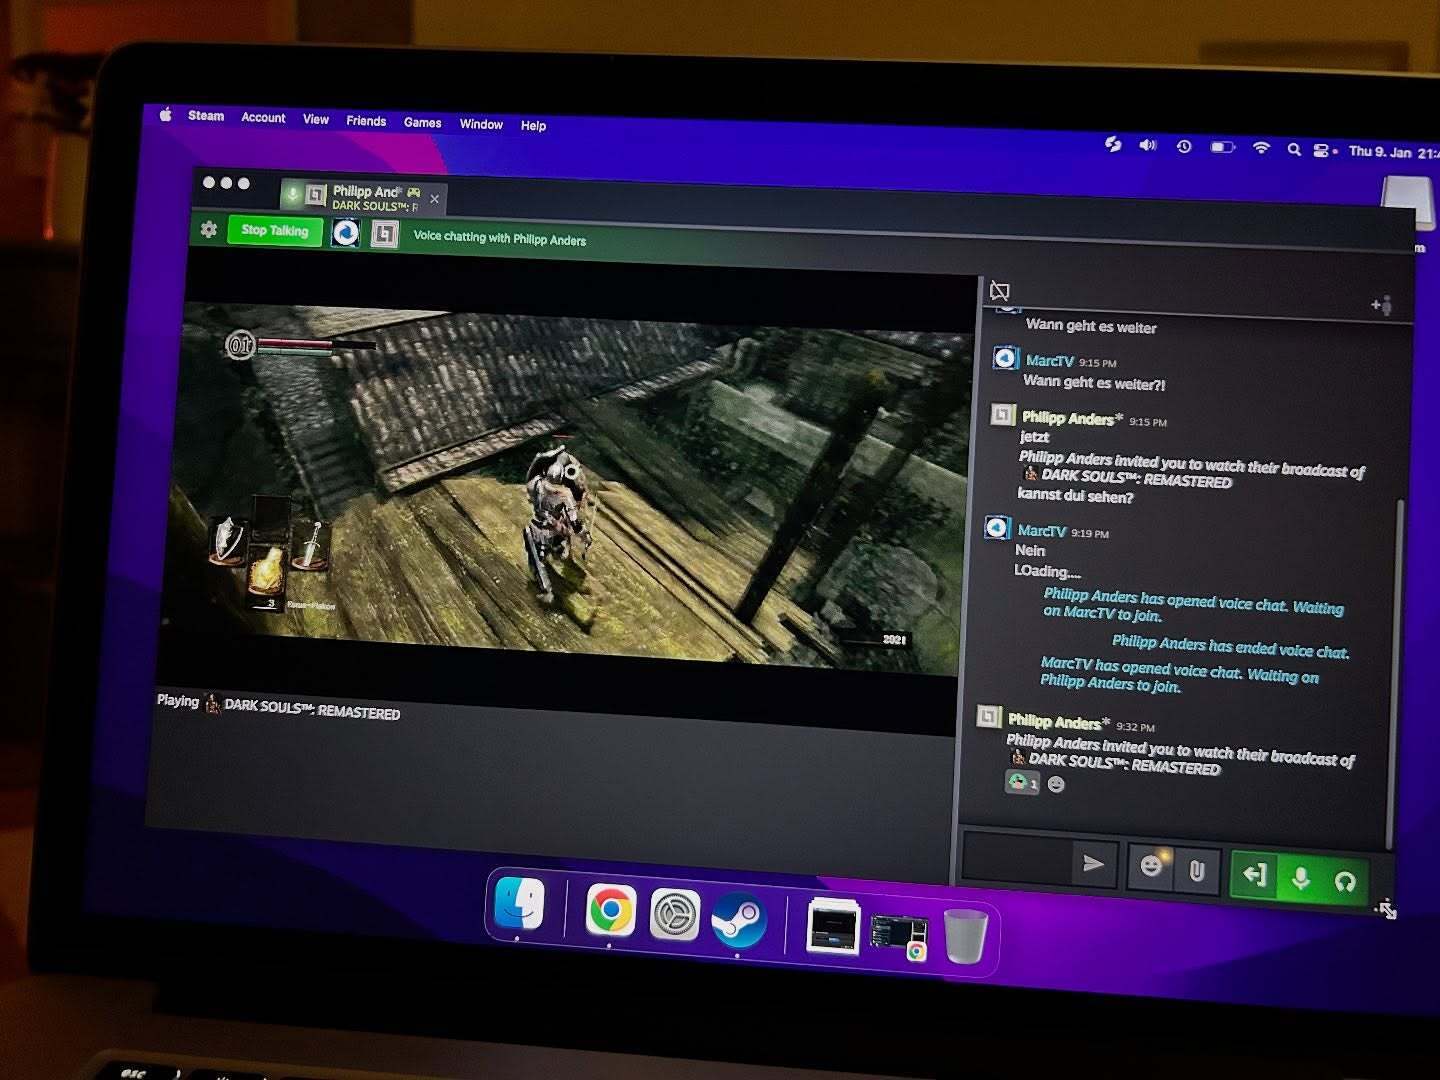
Task: Click the Stop Talking button
Action: pyautogui.click(x=275, y=230)
